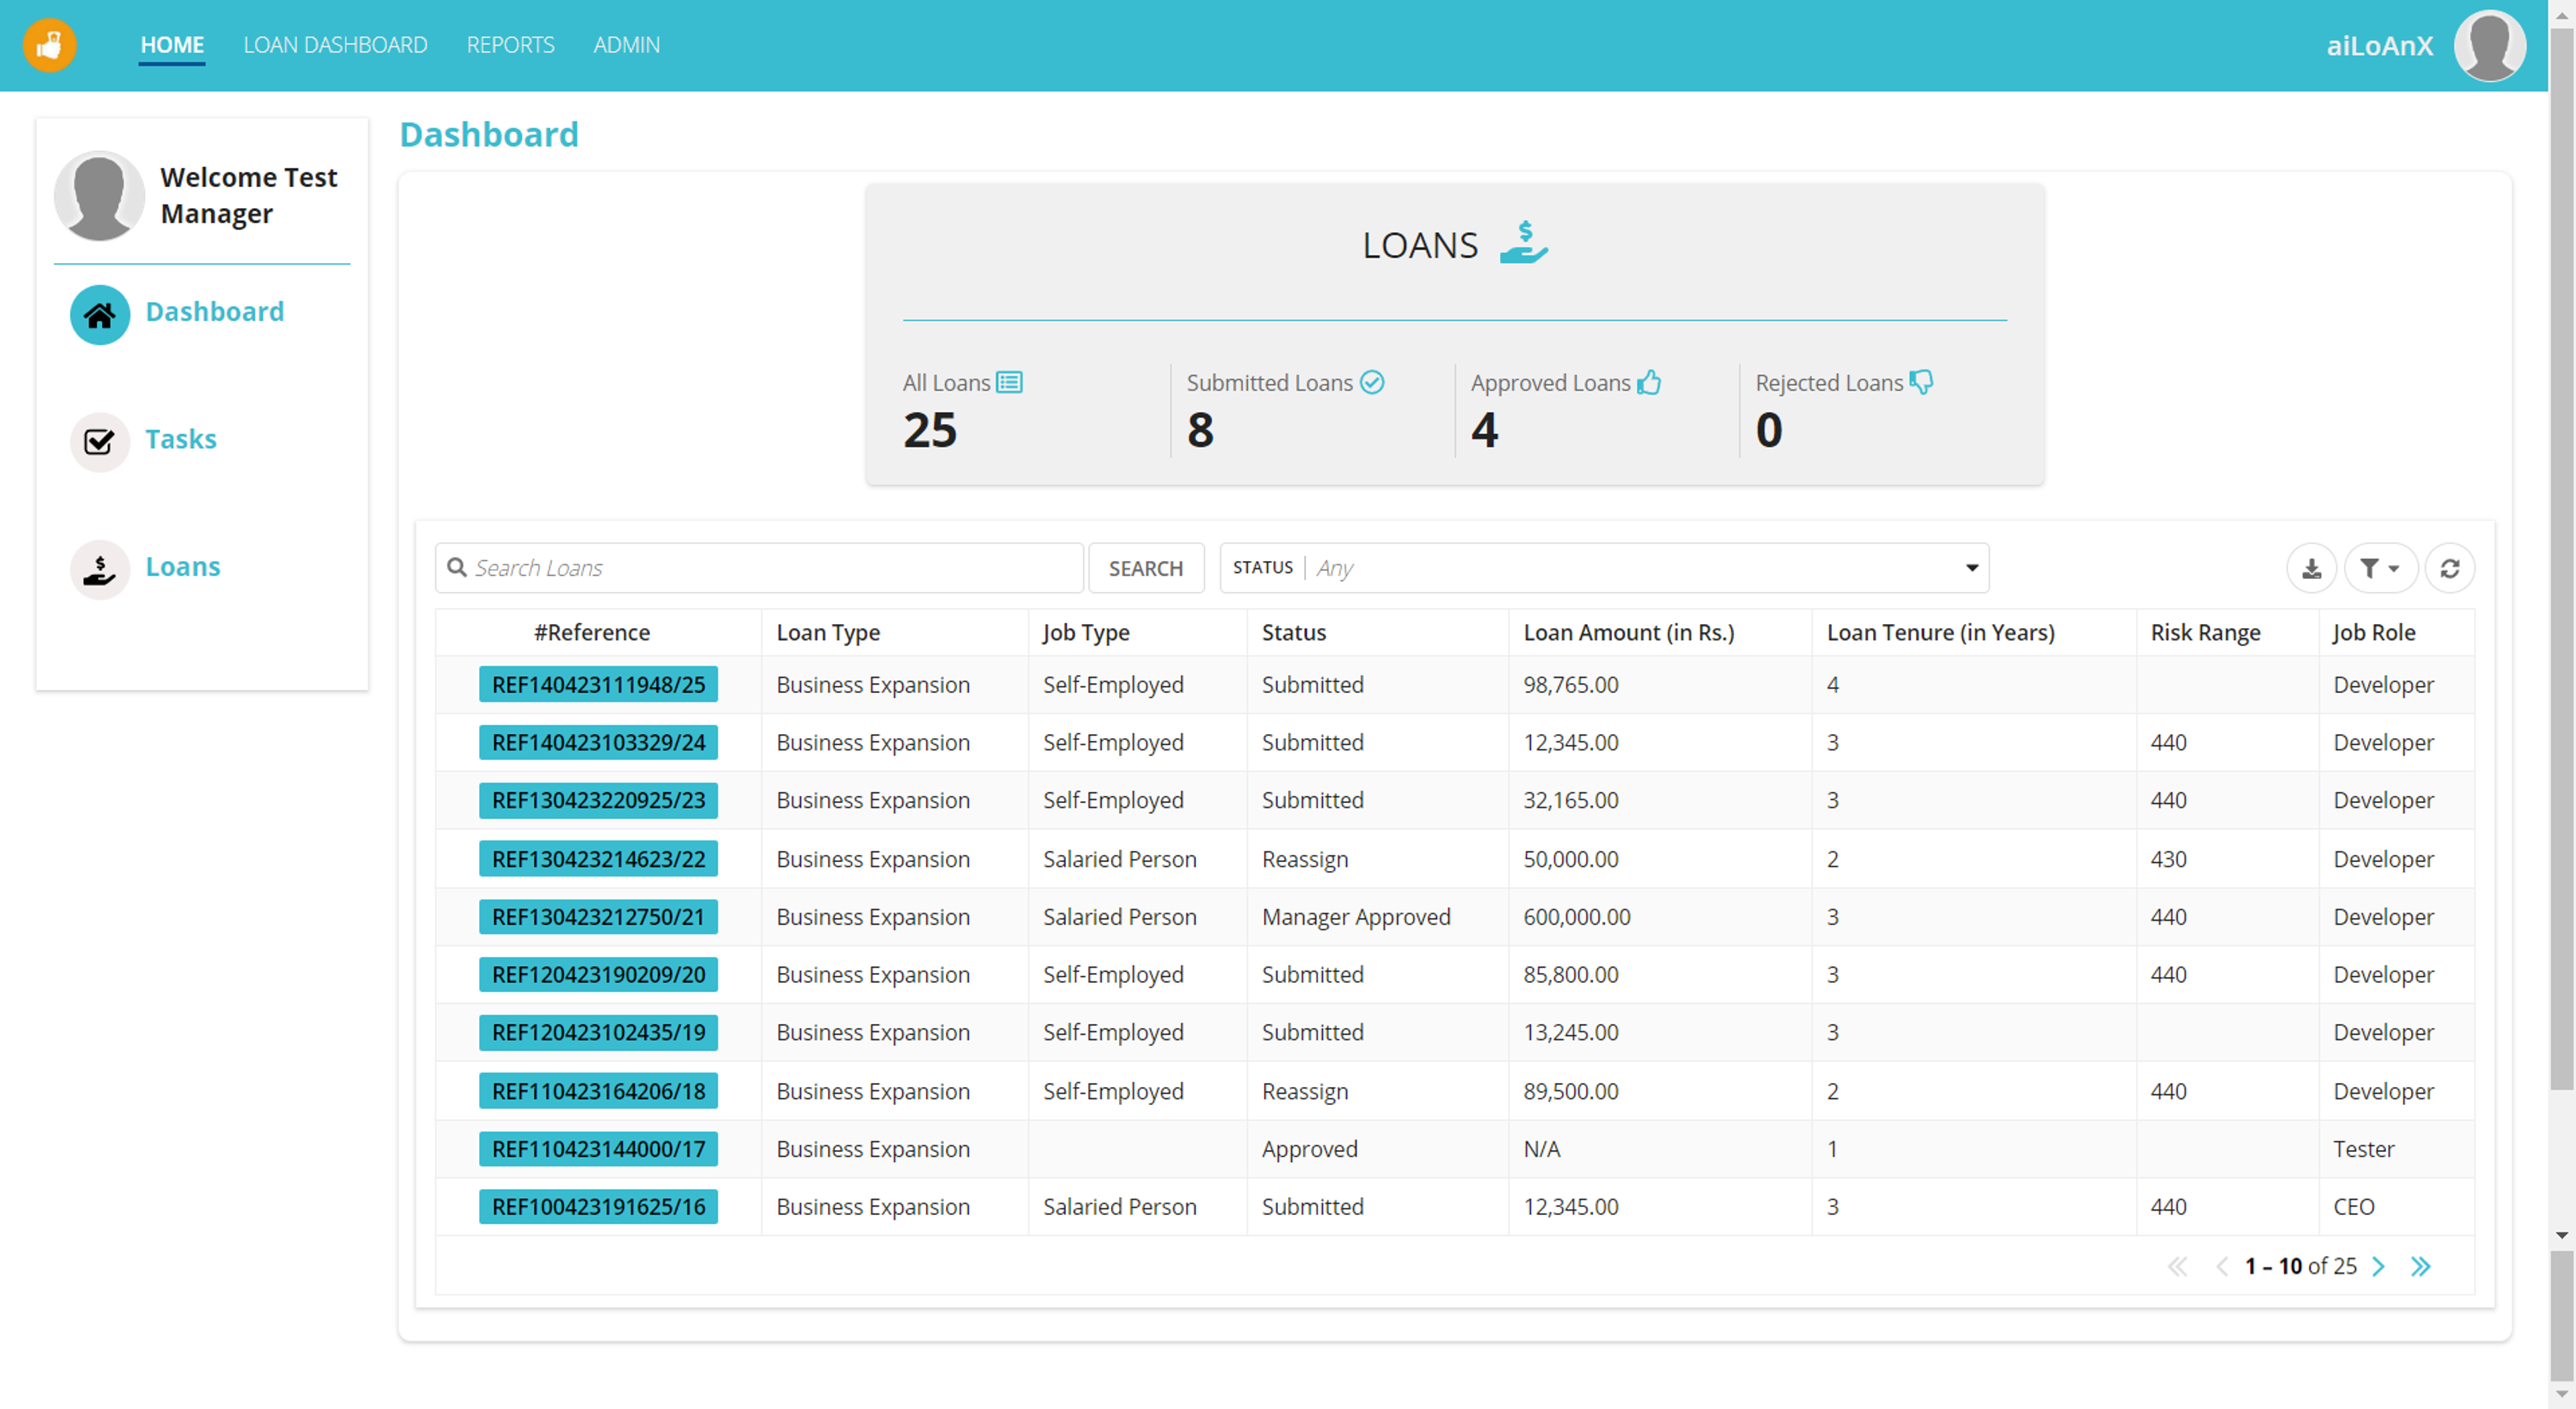Screen dimensions: 2576x1409
Task: Click the Welcome Test Manager profile picture
Action: coord(99,196)
